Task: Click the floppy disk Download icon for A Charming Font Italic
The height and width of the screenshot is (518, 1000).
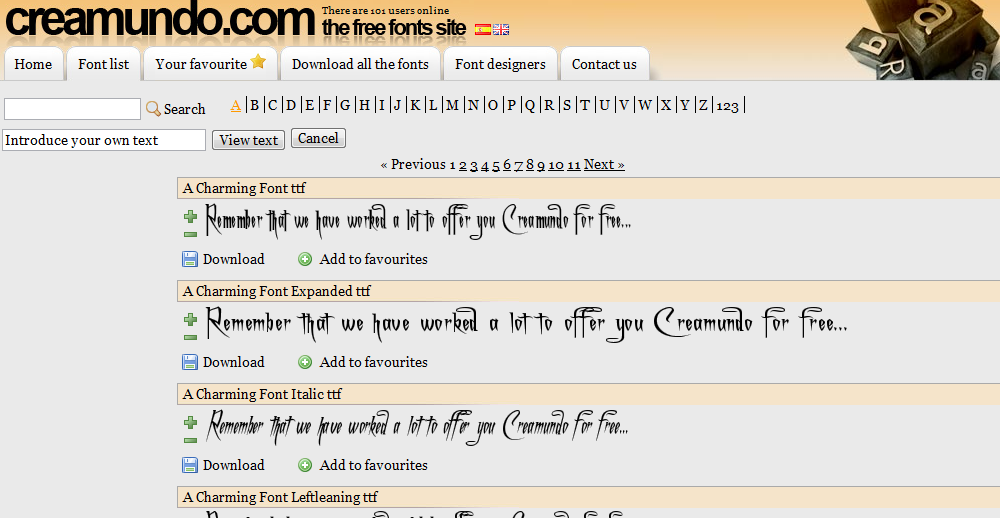Action: [x=190, y=465]
